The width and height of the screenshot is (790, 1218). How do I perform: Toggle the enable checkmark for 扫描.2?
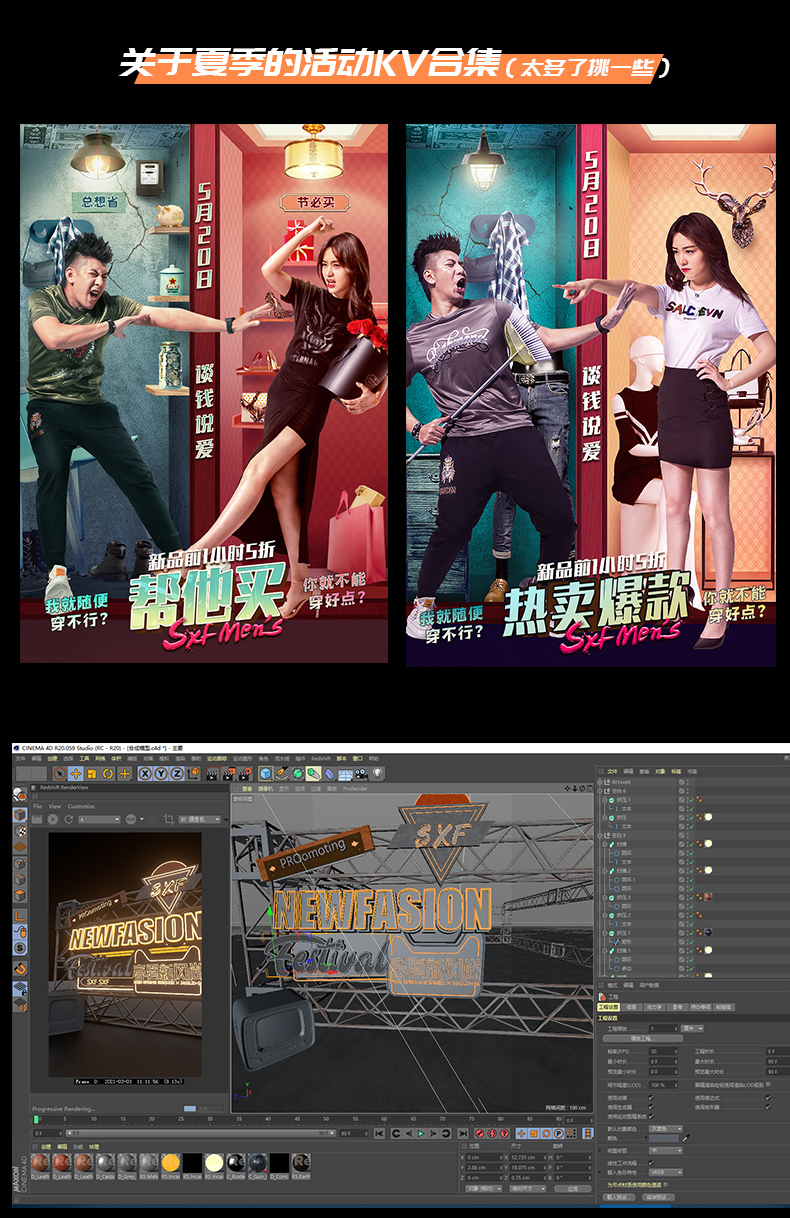pyautogui.click(x=692, y=871)
